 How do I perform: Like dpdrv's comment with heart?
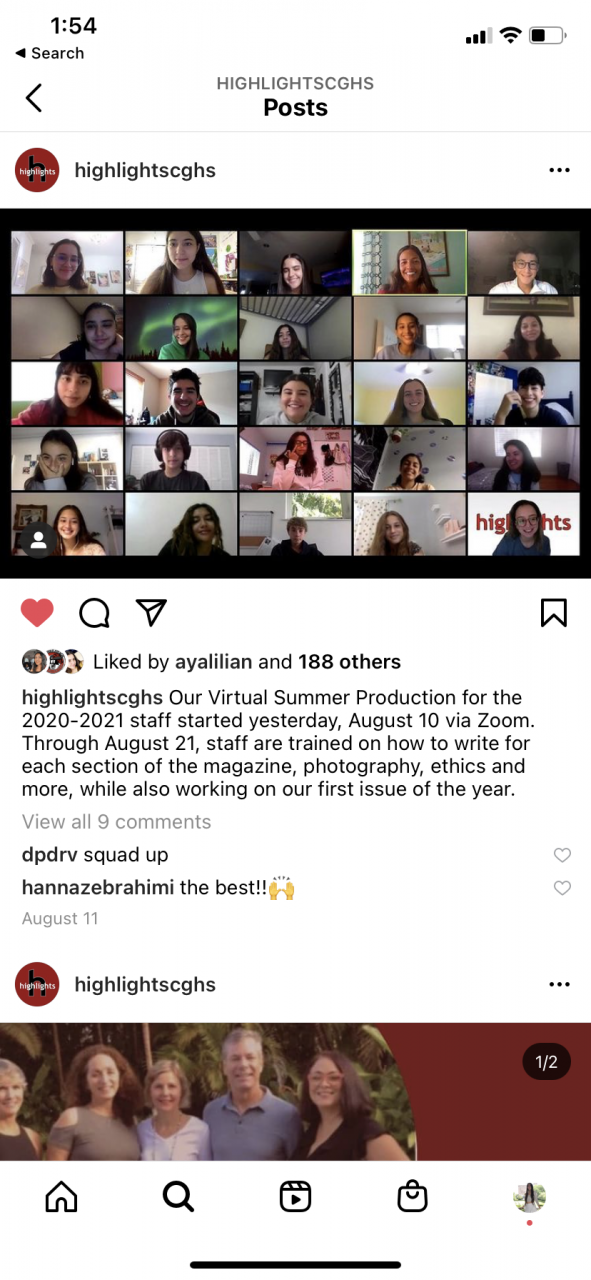(562, 855)
